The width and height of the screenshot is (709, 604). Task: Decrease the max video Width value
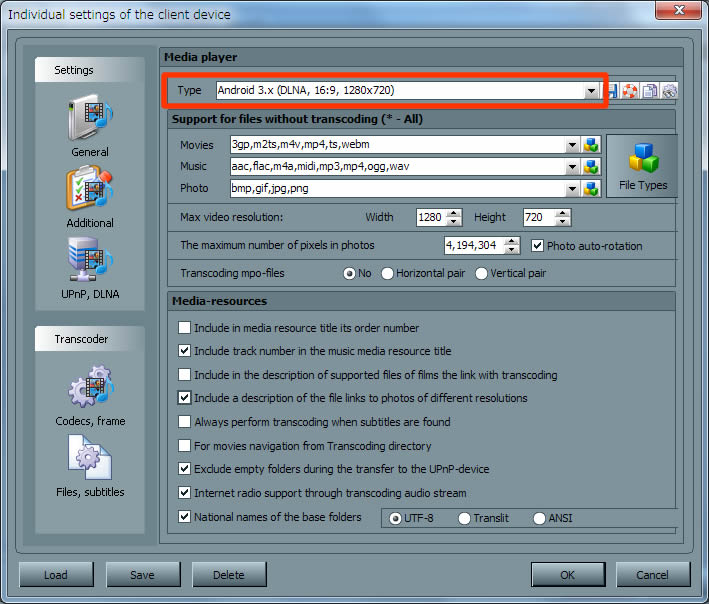pyautogui.click(x=454, y=222)
